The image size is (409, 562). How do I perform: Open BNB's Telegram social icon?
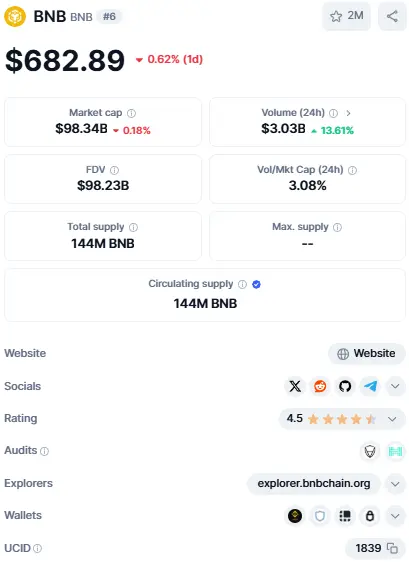370,386
